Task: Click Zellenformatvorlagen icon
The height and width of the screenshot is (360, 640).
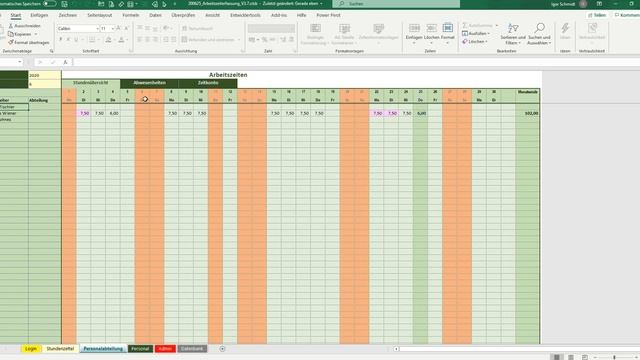Action: (x=378, y=28)
